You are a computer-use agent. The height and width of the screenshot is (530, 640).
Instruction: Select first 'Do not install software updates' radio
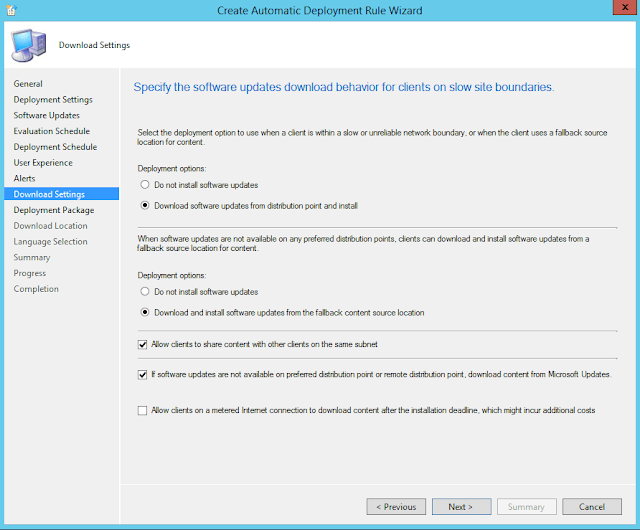145,185
